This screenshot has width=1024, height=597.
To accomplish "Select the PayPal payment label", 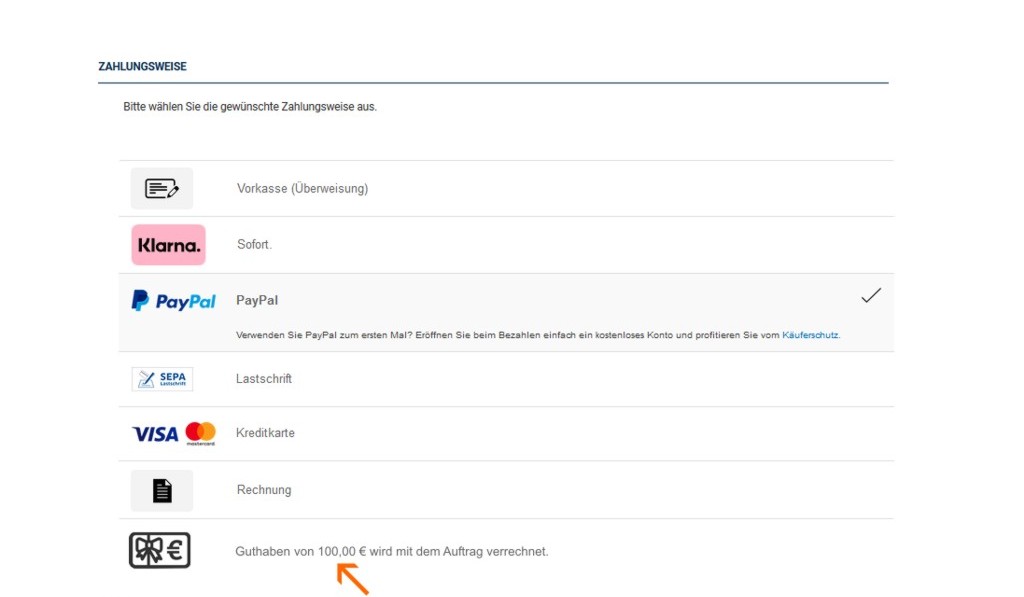I will click(x=257, y=300).
